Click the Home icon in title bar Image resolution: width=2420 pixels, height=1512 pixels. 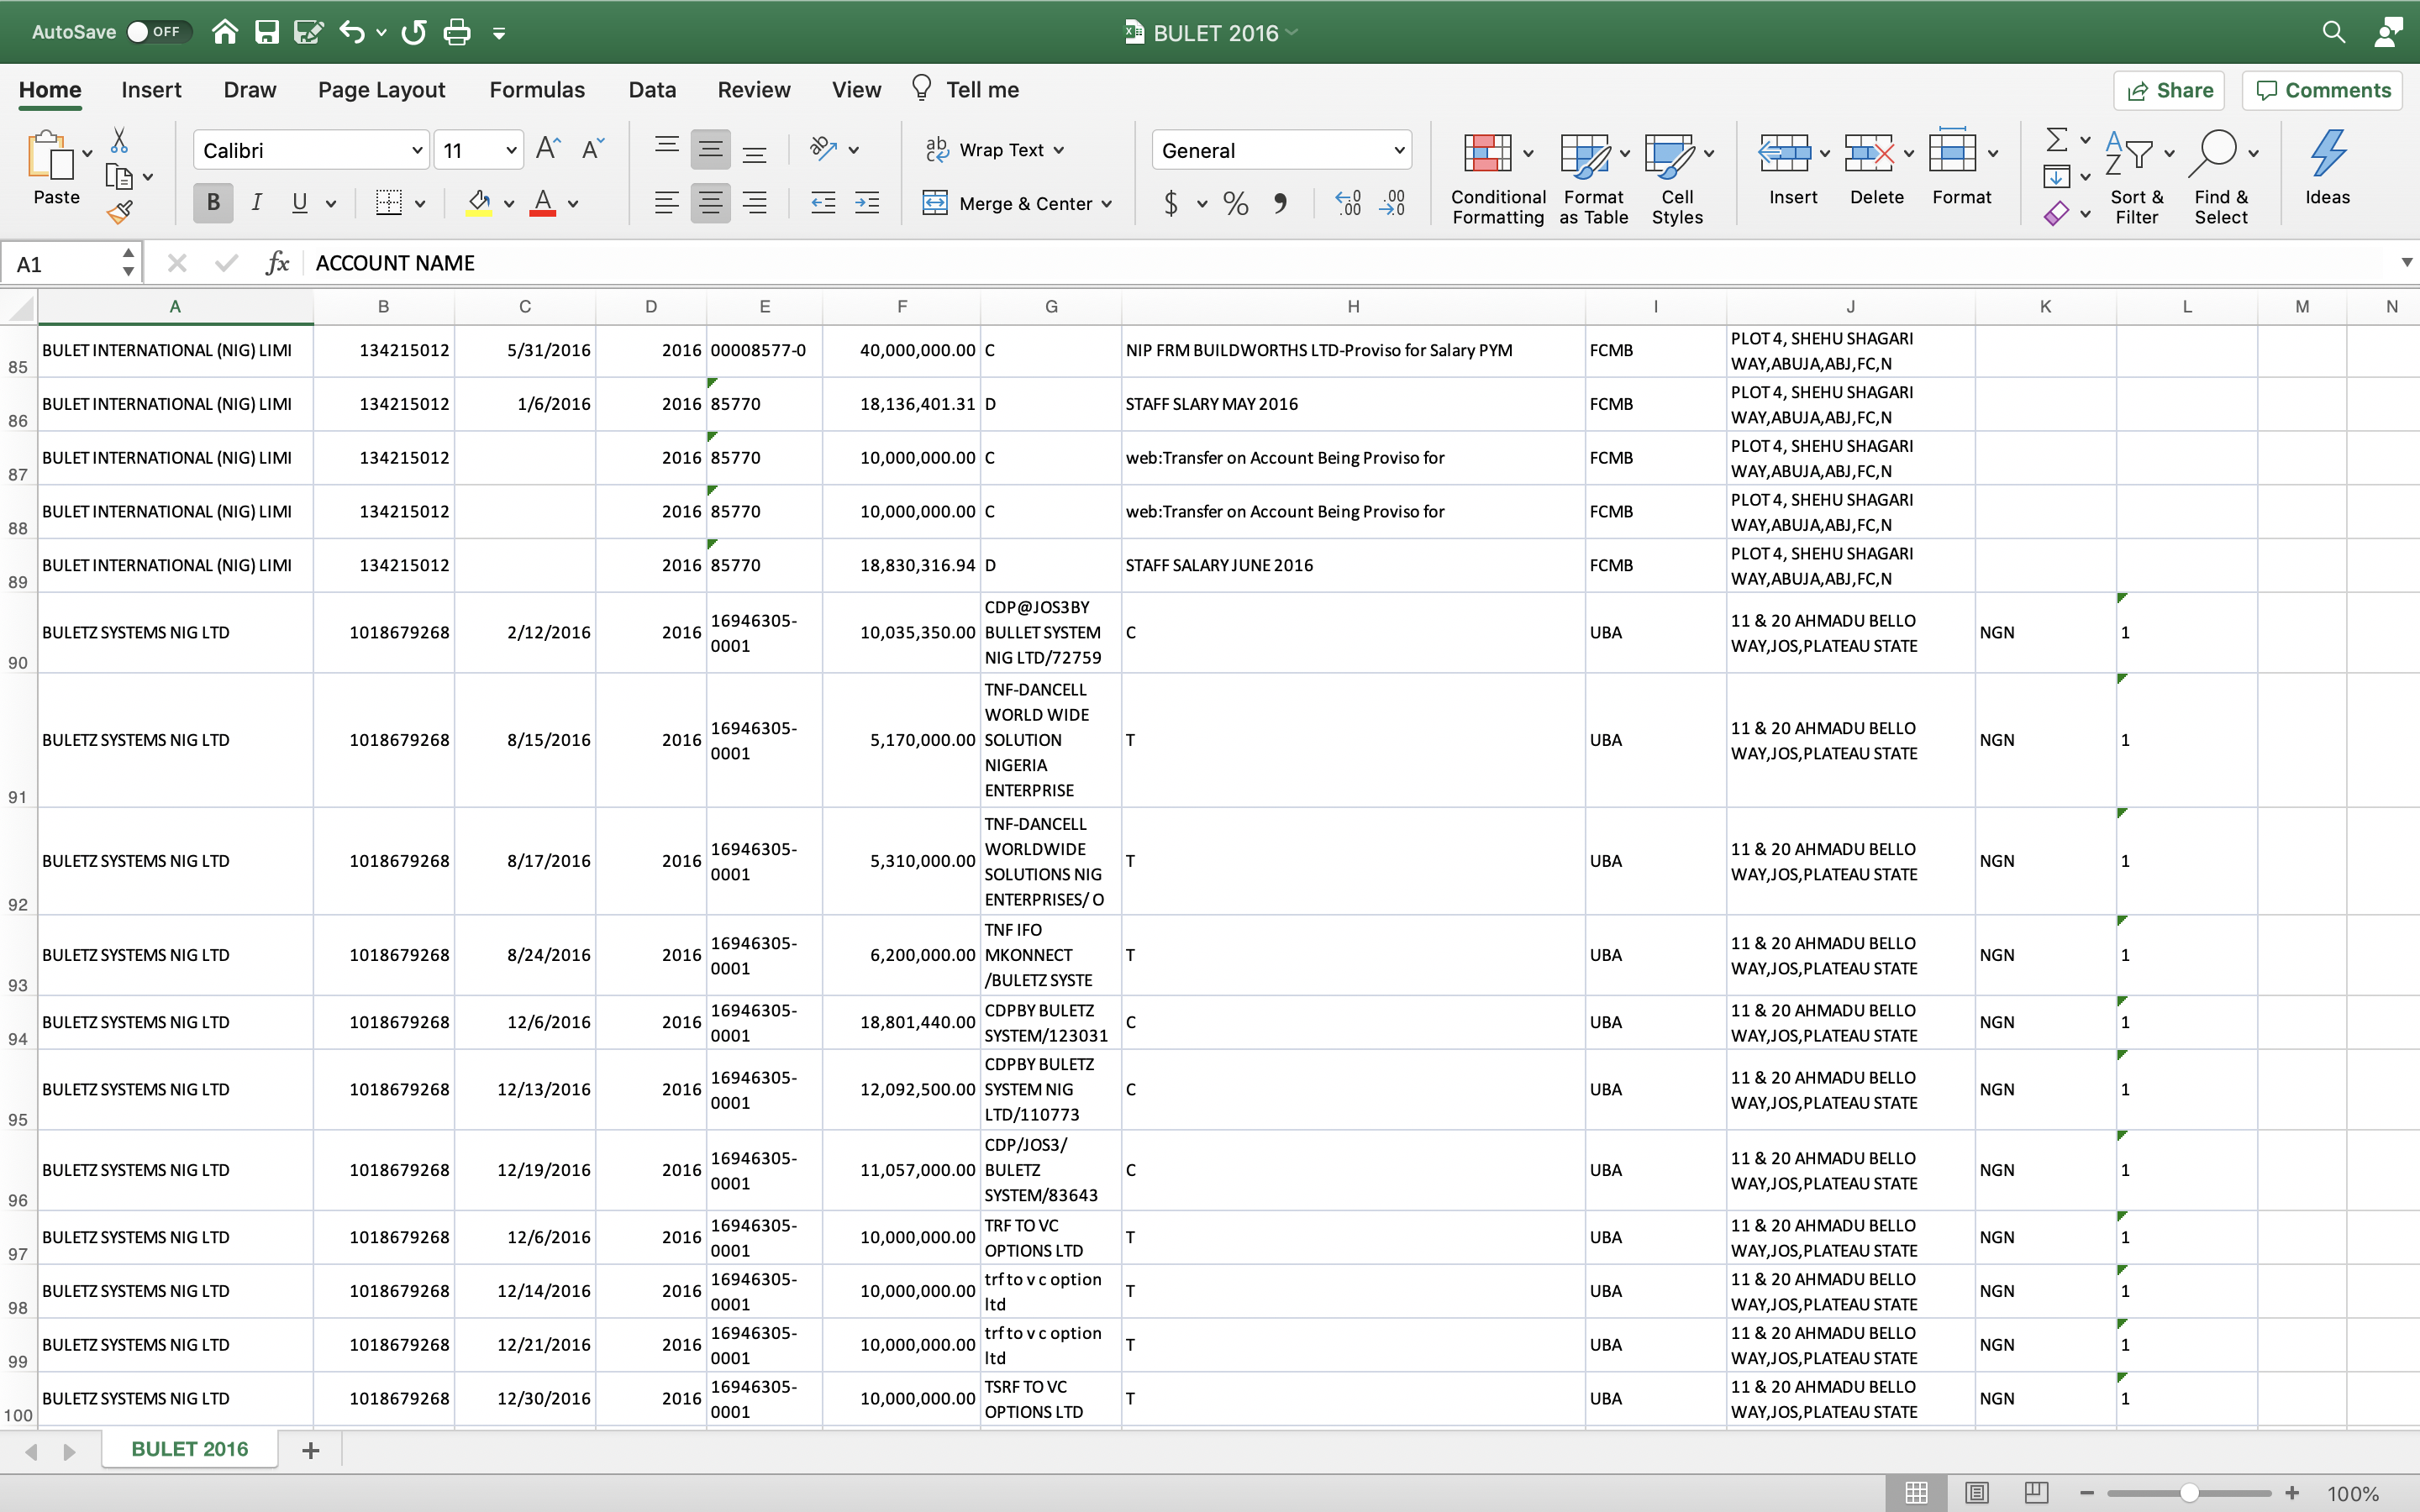click(225, 32)
